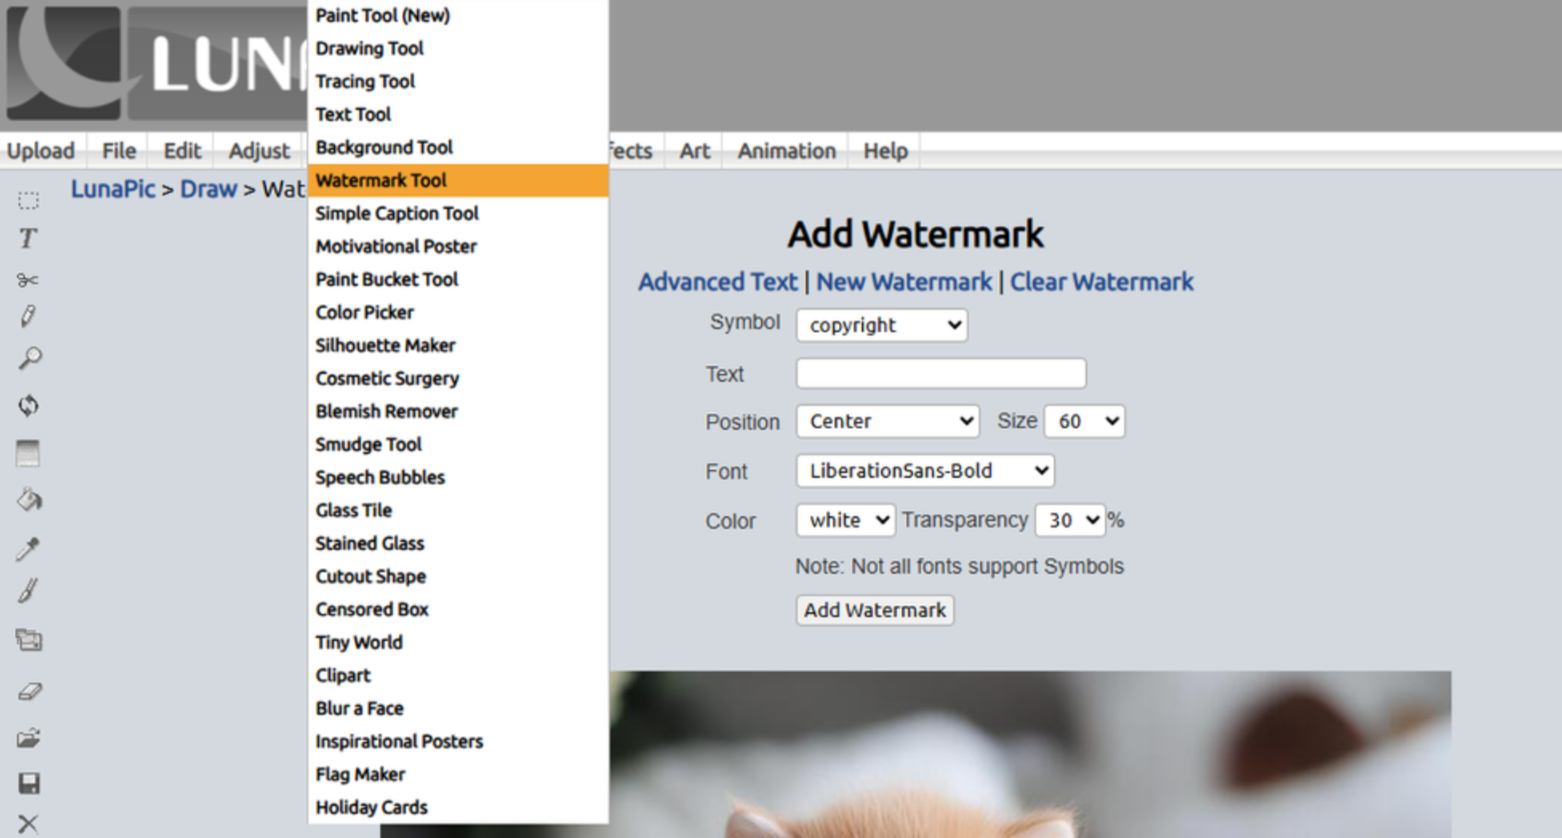Click the watermark Text input field
This screenshot has width=1562, height=838.
click(941, 374)
